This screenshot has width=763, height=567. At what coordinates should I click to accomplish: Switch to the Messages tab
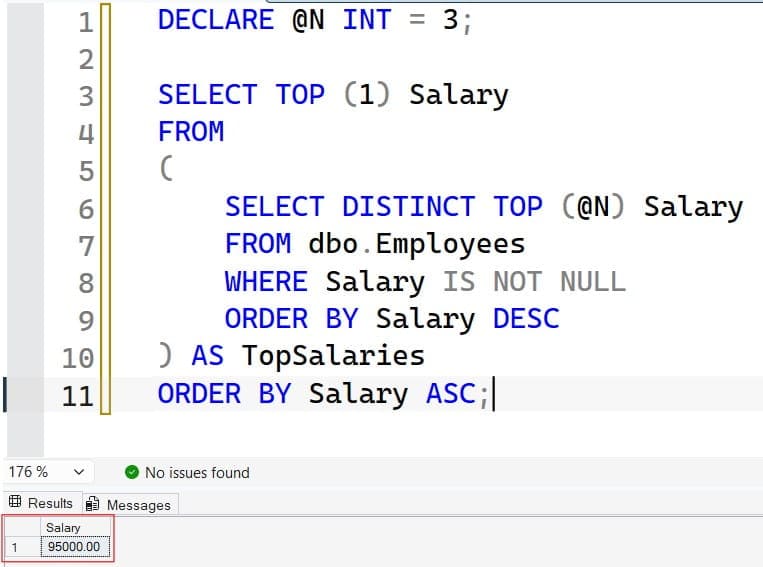[x=129, y=505]
